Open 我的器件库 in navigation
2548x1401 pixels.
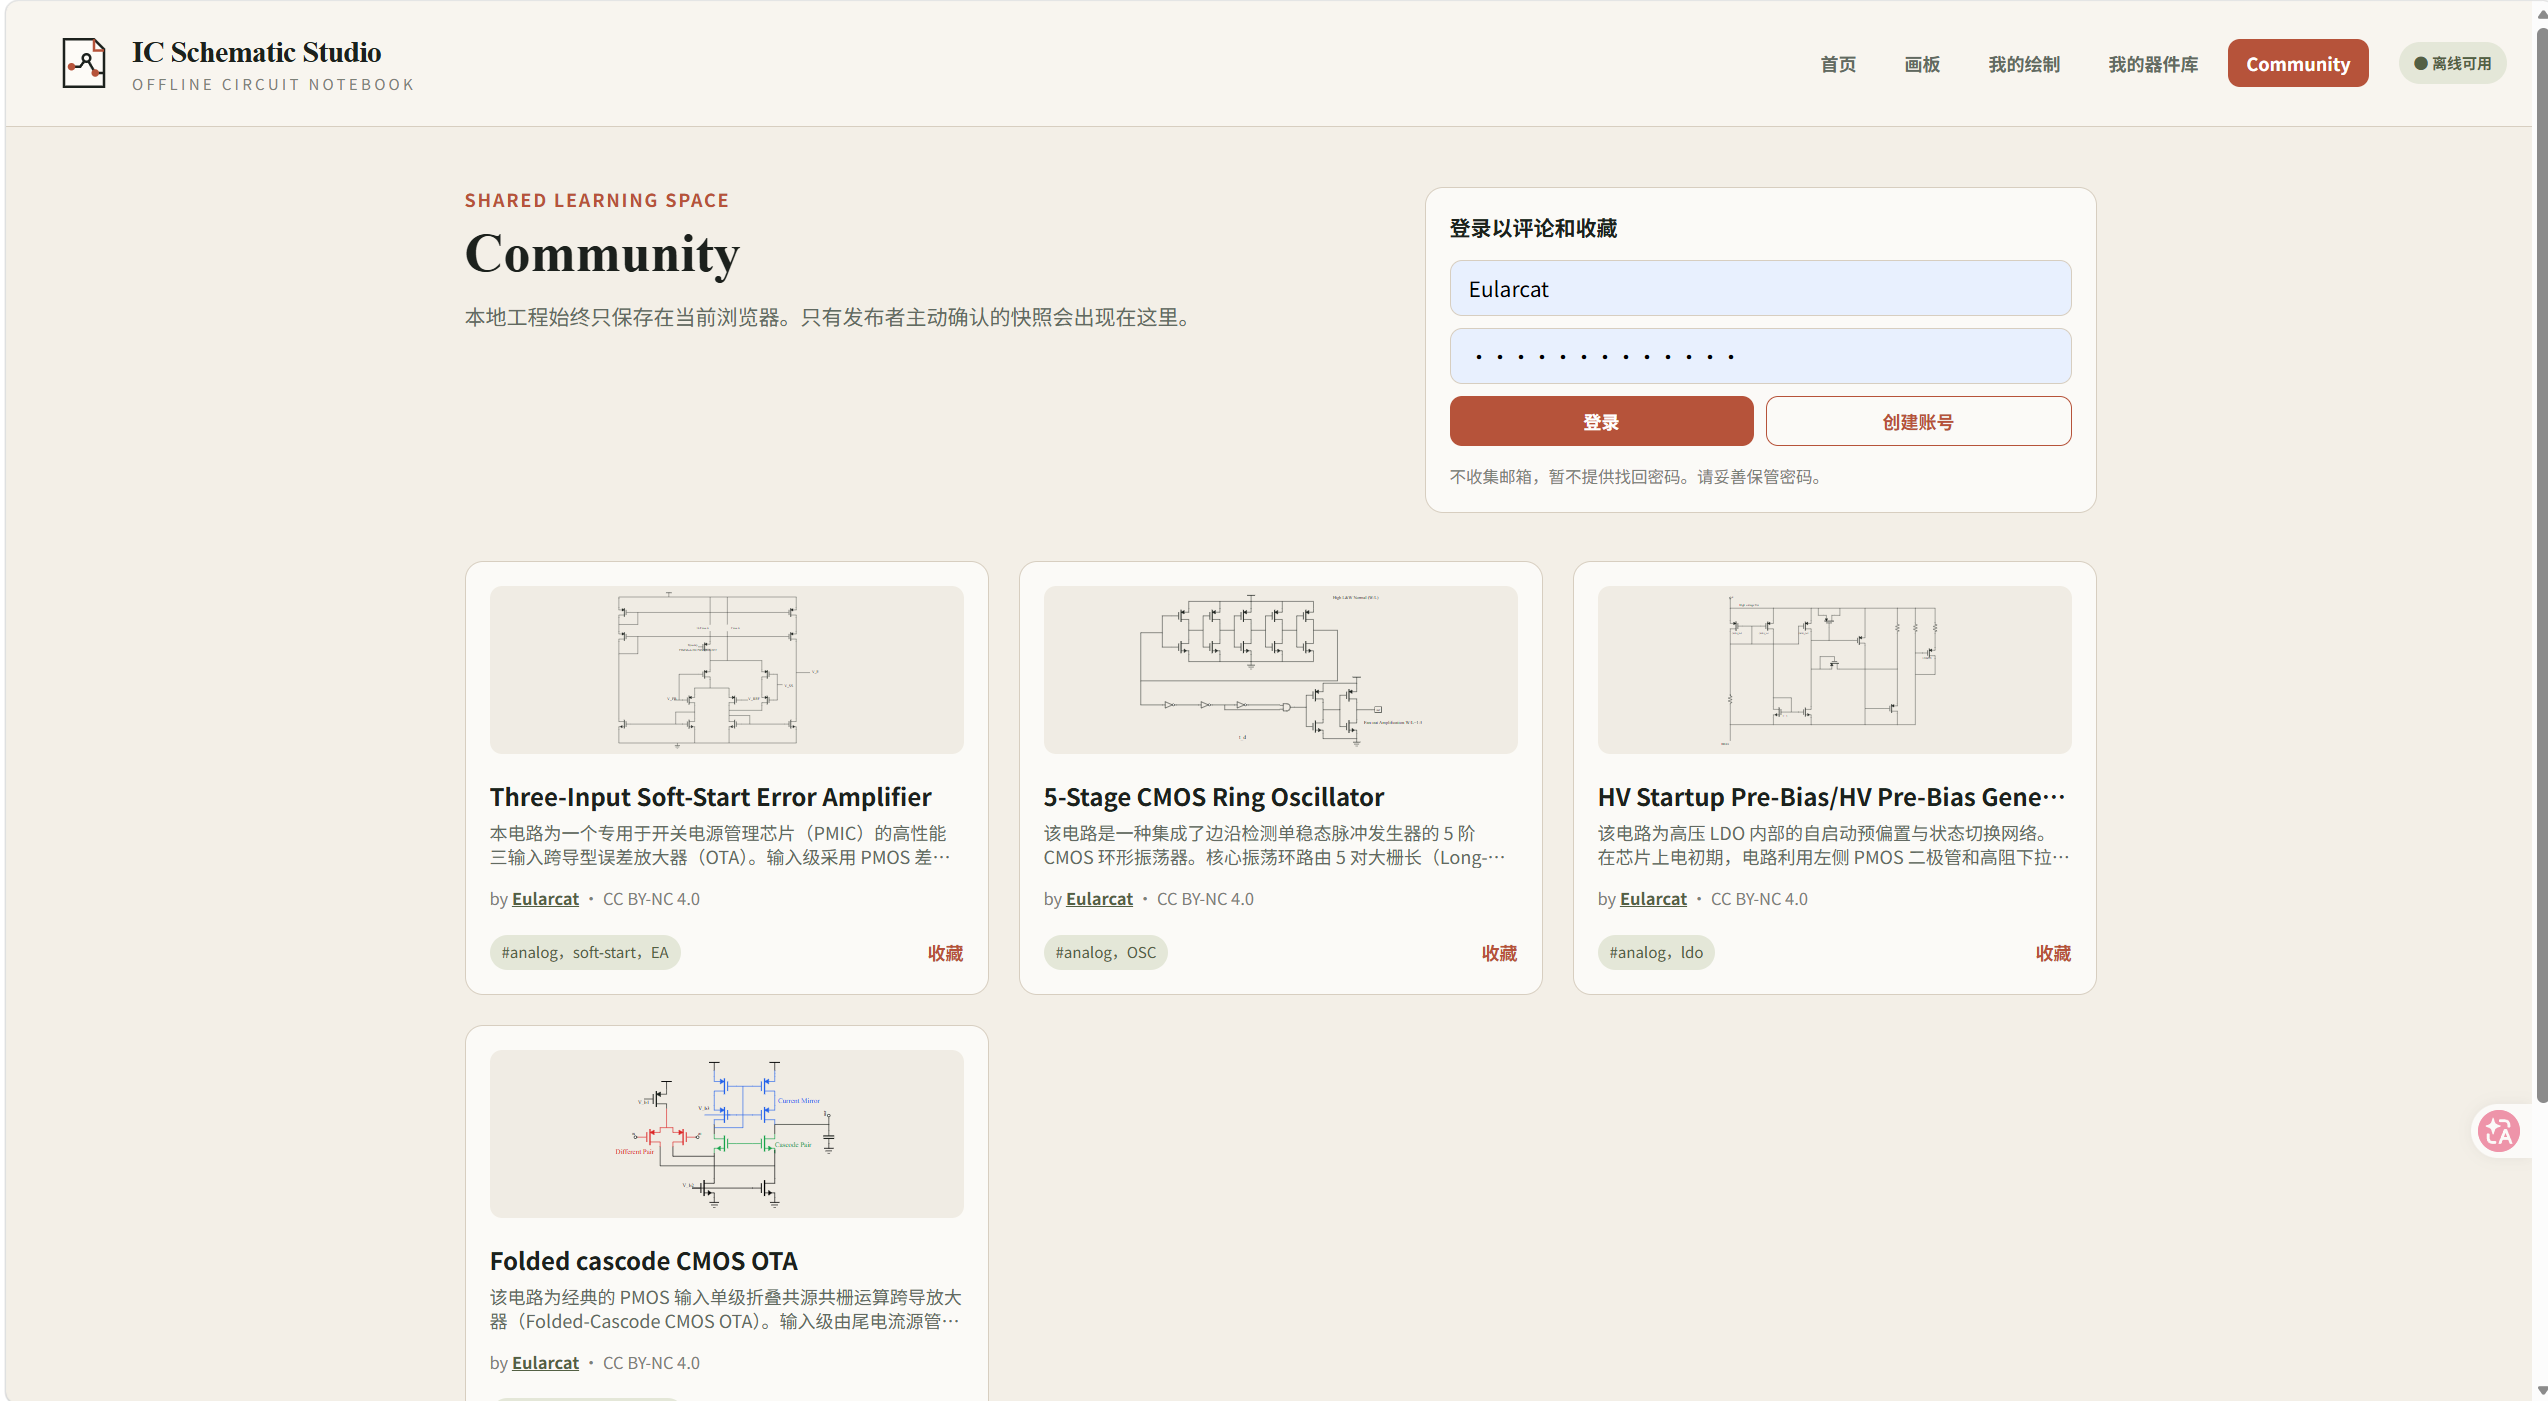(x=2153, y=64)
